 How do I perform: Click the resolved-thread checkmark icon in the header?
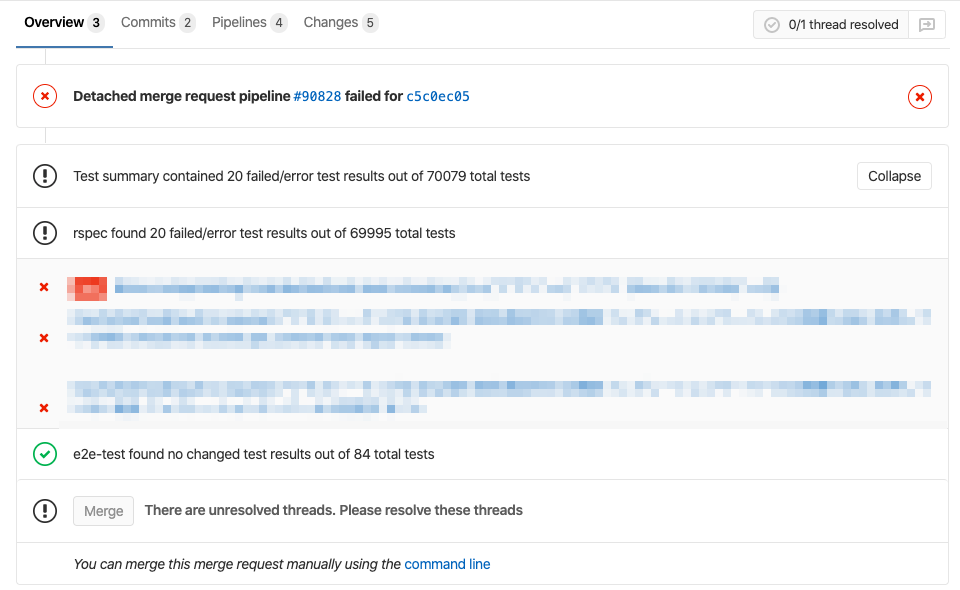point(769,24)
